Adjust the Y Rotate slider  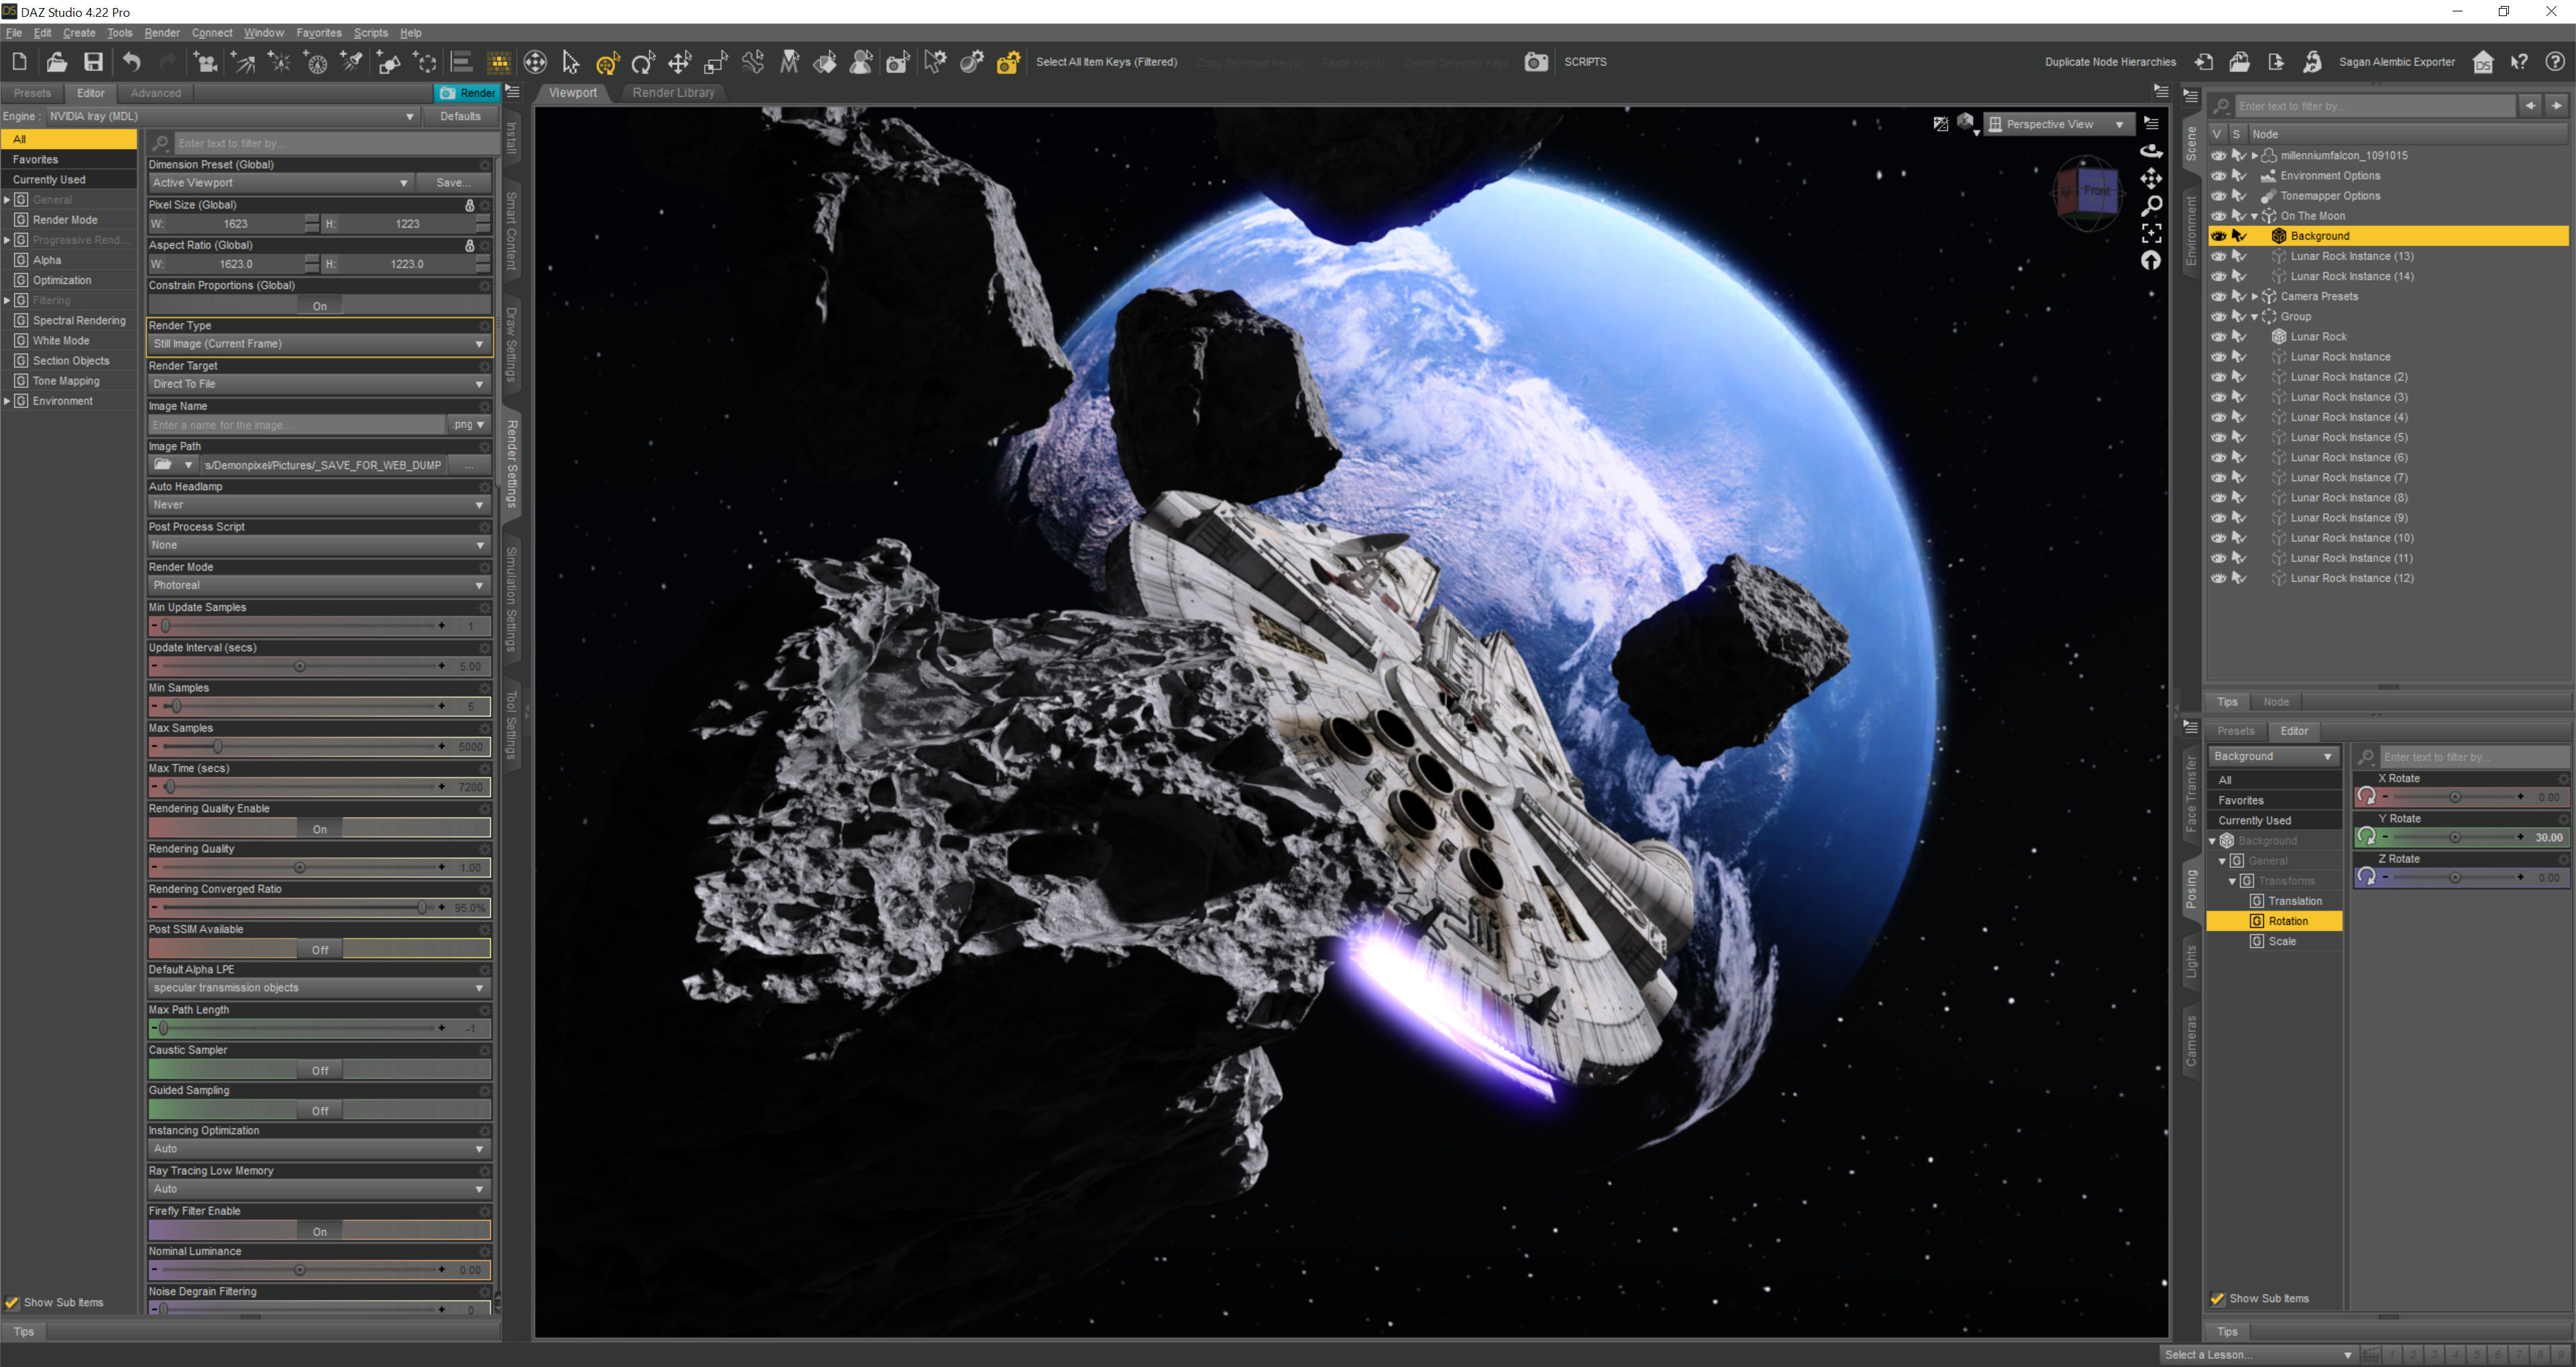pyautogui.click(x=2454, y=837)
